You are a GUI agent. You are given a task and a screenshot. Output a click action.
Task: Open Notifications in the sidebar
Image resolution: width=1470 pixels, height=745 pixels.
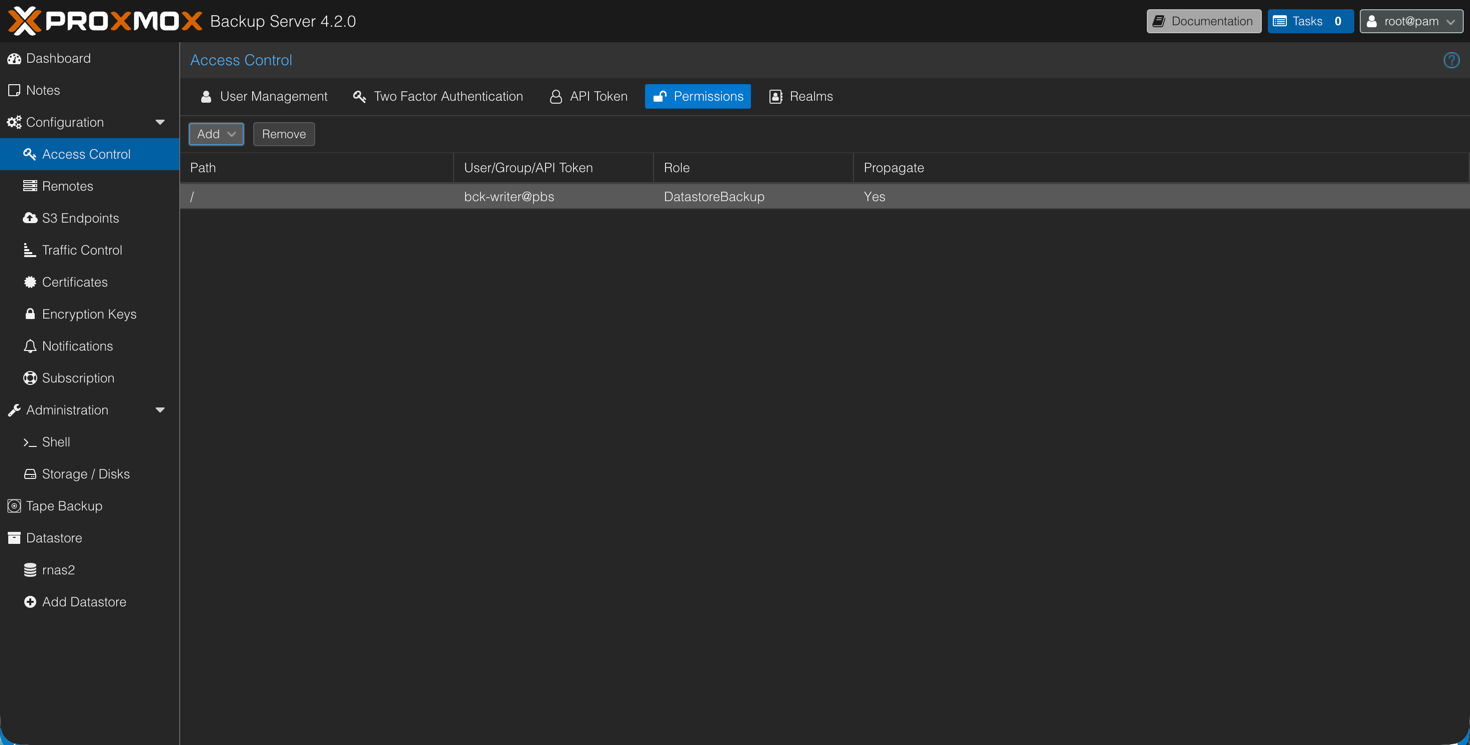[89, 346]
